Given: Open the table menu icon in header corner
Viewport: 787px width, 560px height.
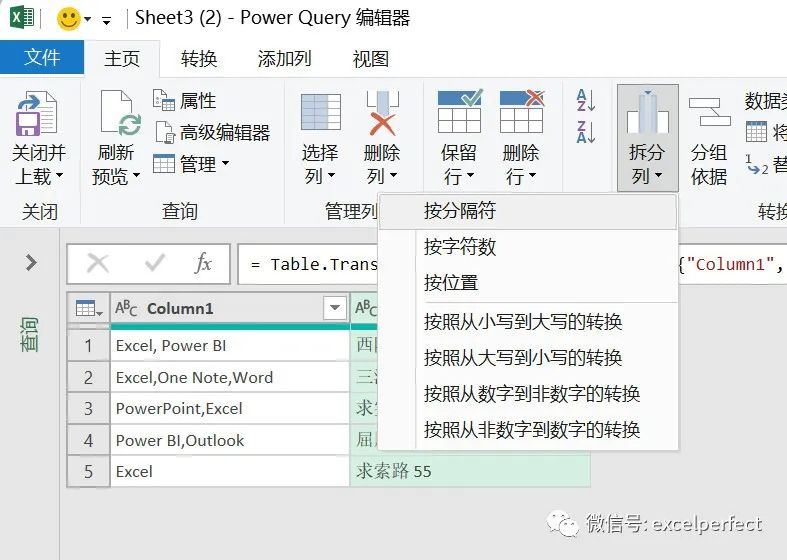Looking at the screenshot, I should [x=88, y=308].
